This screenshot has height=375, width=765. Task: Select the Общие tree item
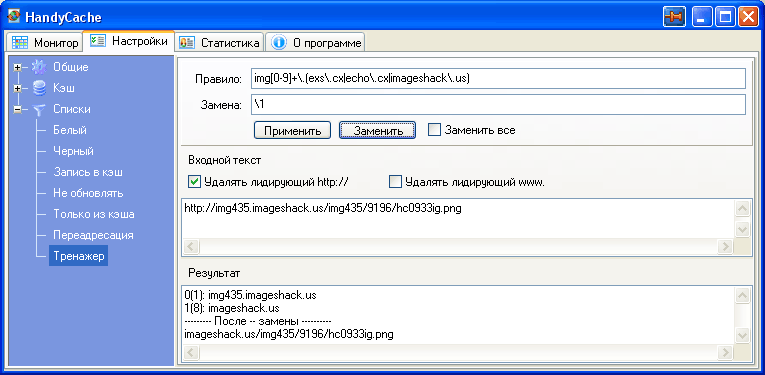(71, 67)
